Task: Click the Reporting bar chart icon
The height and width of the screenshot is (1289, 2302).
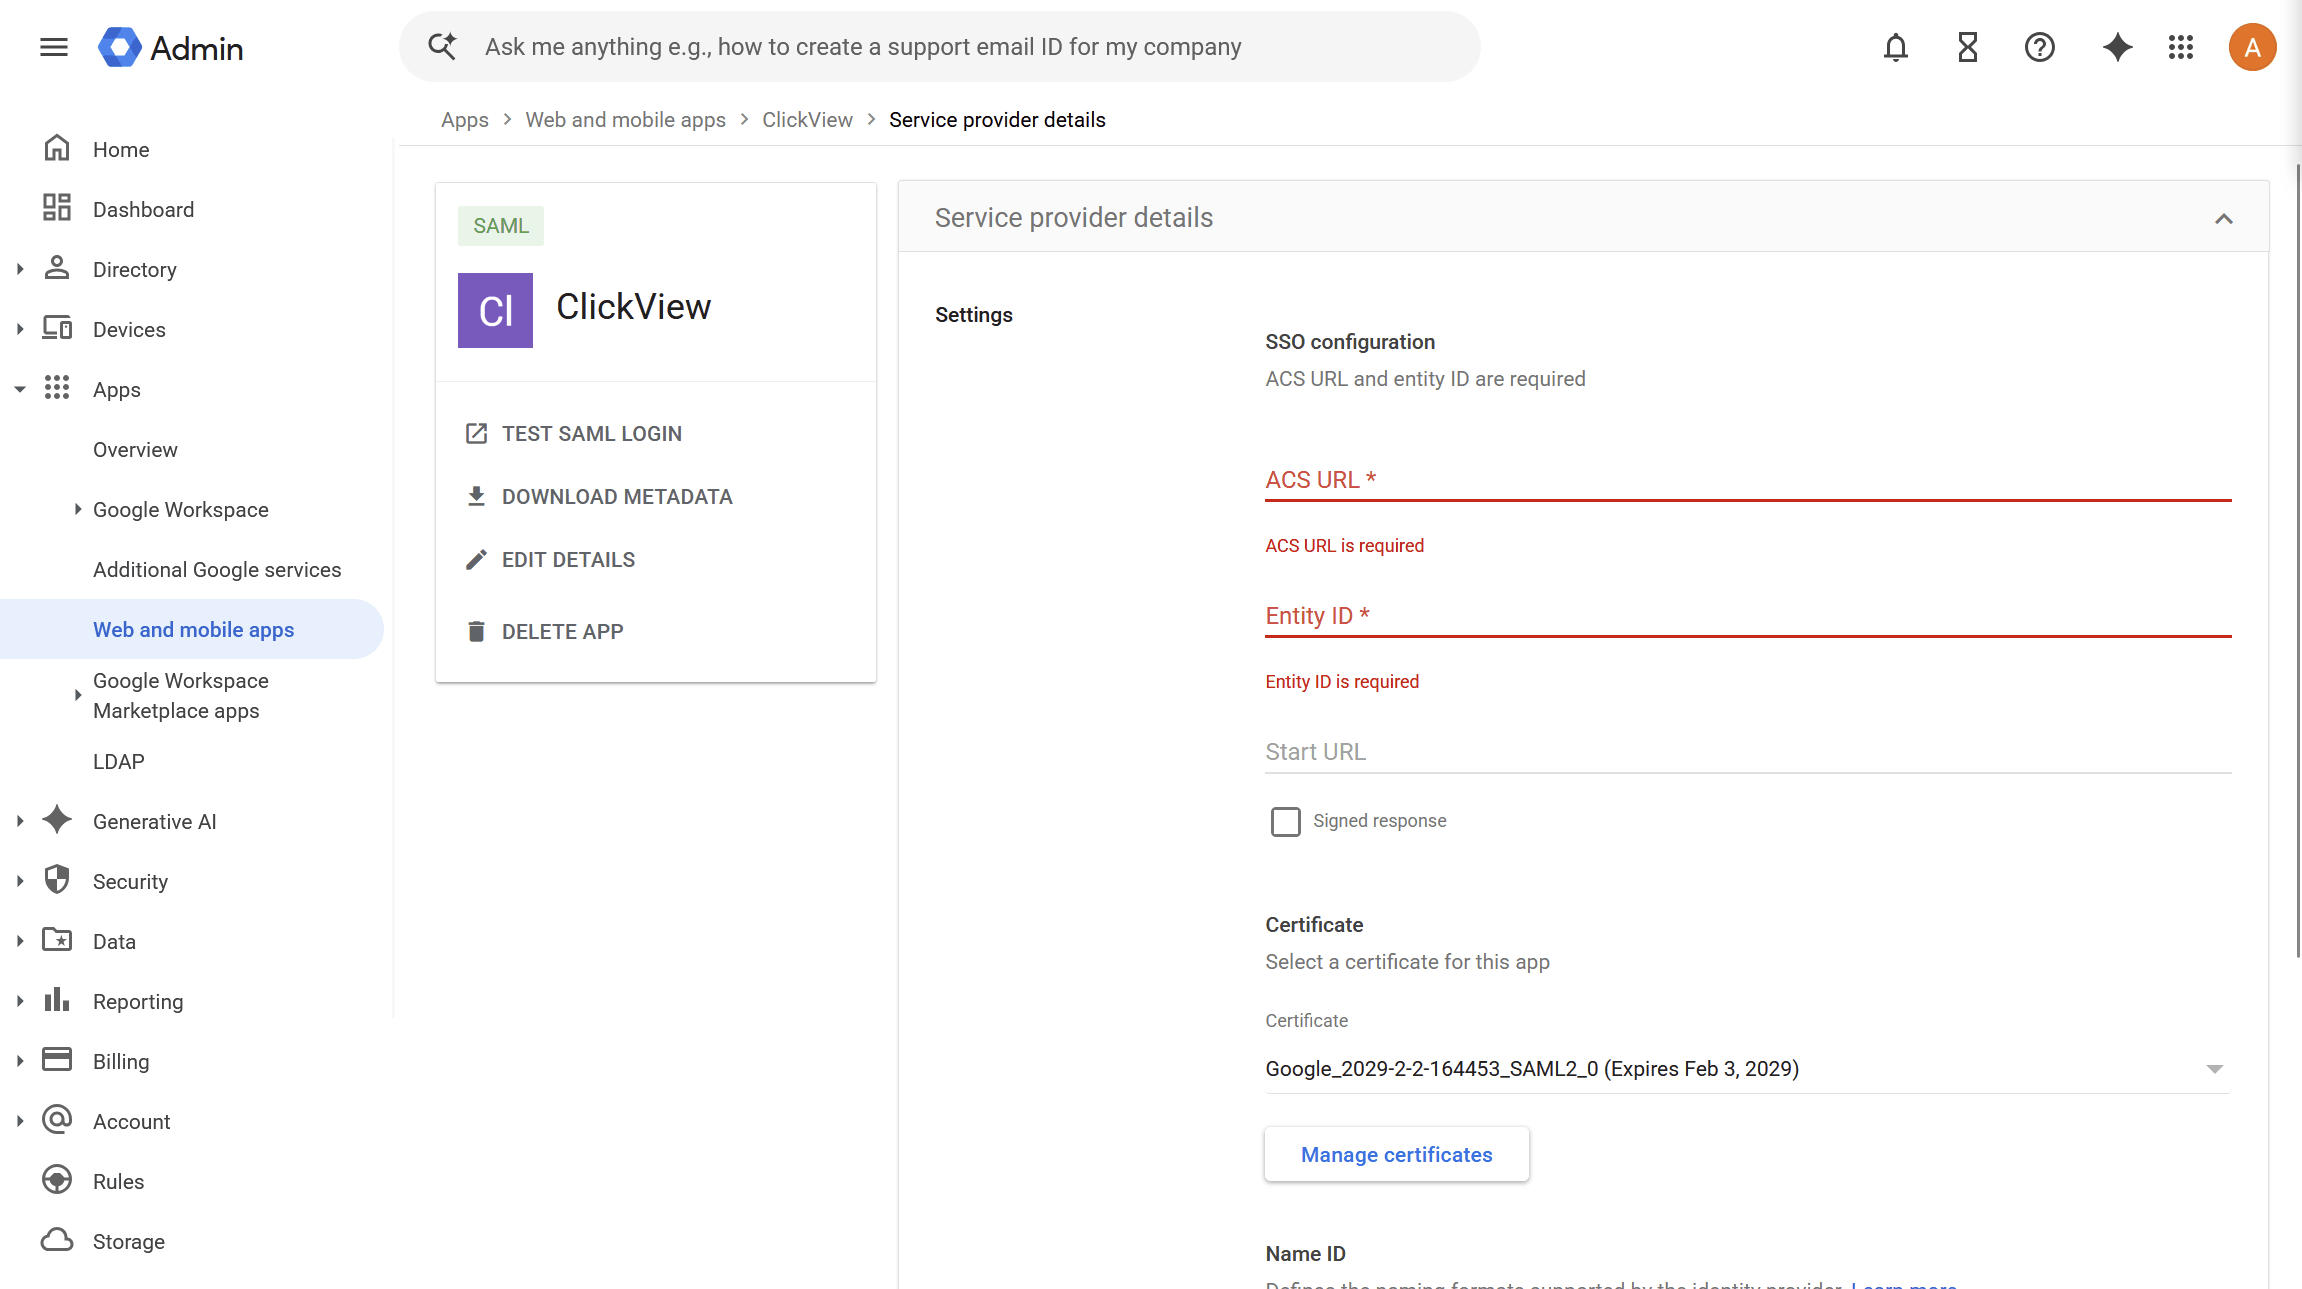Action: (x=57, y=1000)
